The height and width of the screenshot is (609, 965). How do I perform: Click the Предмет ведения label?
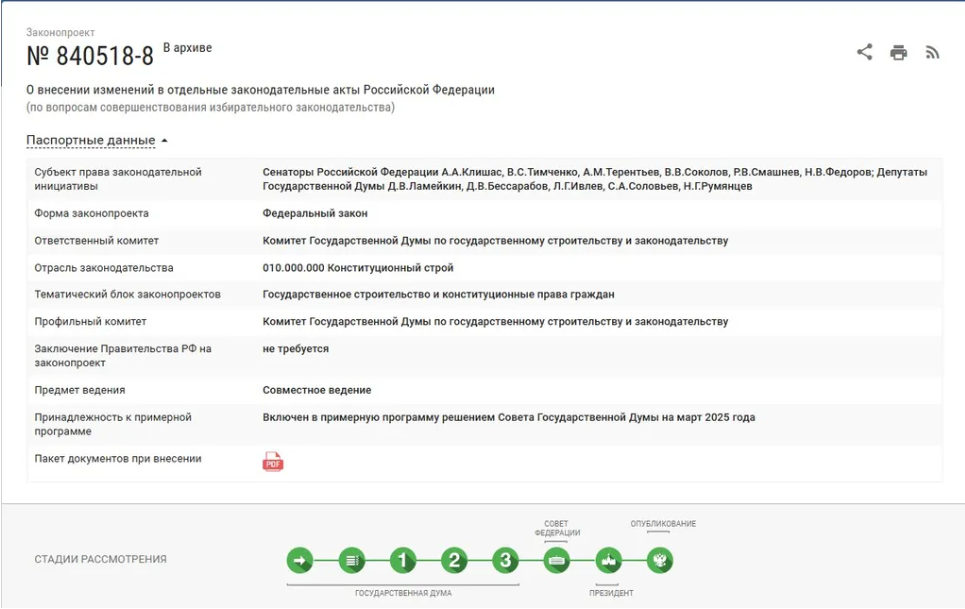point(80,390)
